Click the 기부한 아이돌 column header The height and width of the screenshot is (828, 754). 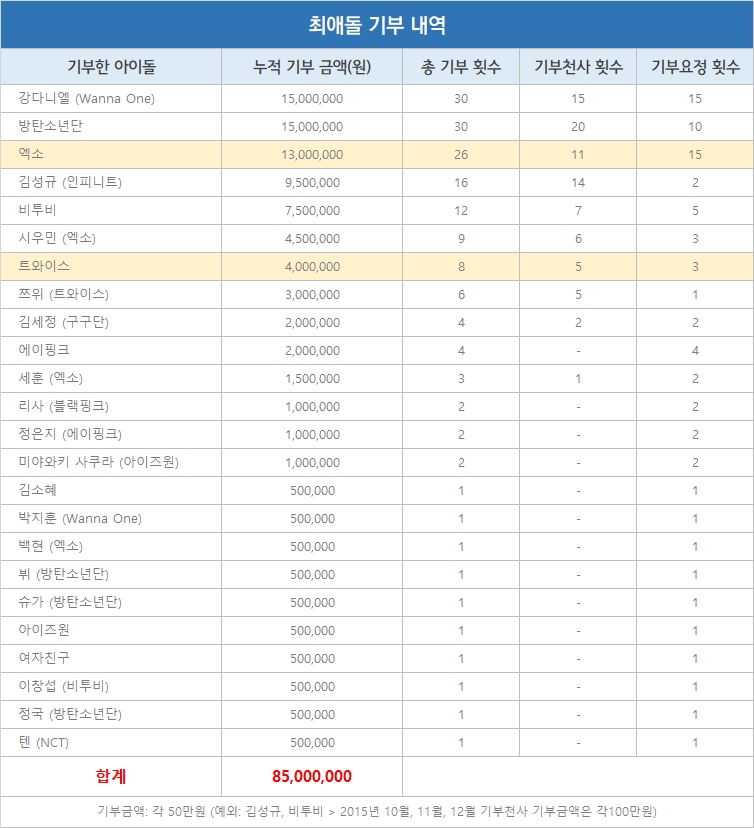pos(111,67)
